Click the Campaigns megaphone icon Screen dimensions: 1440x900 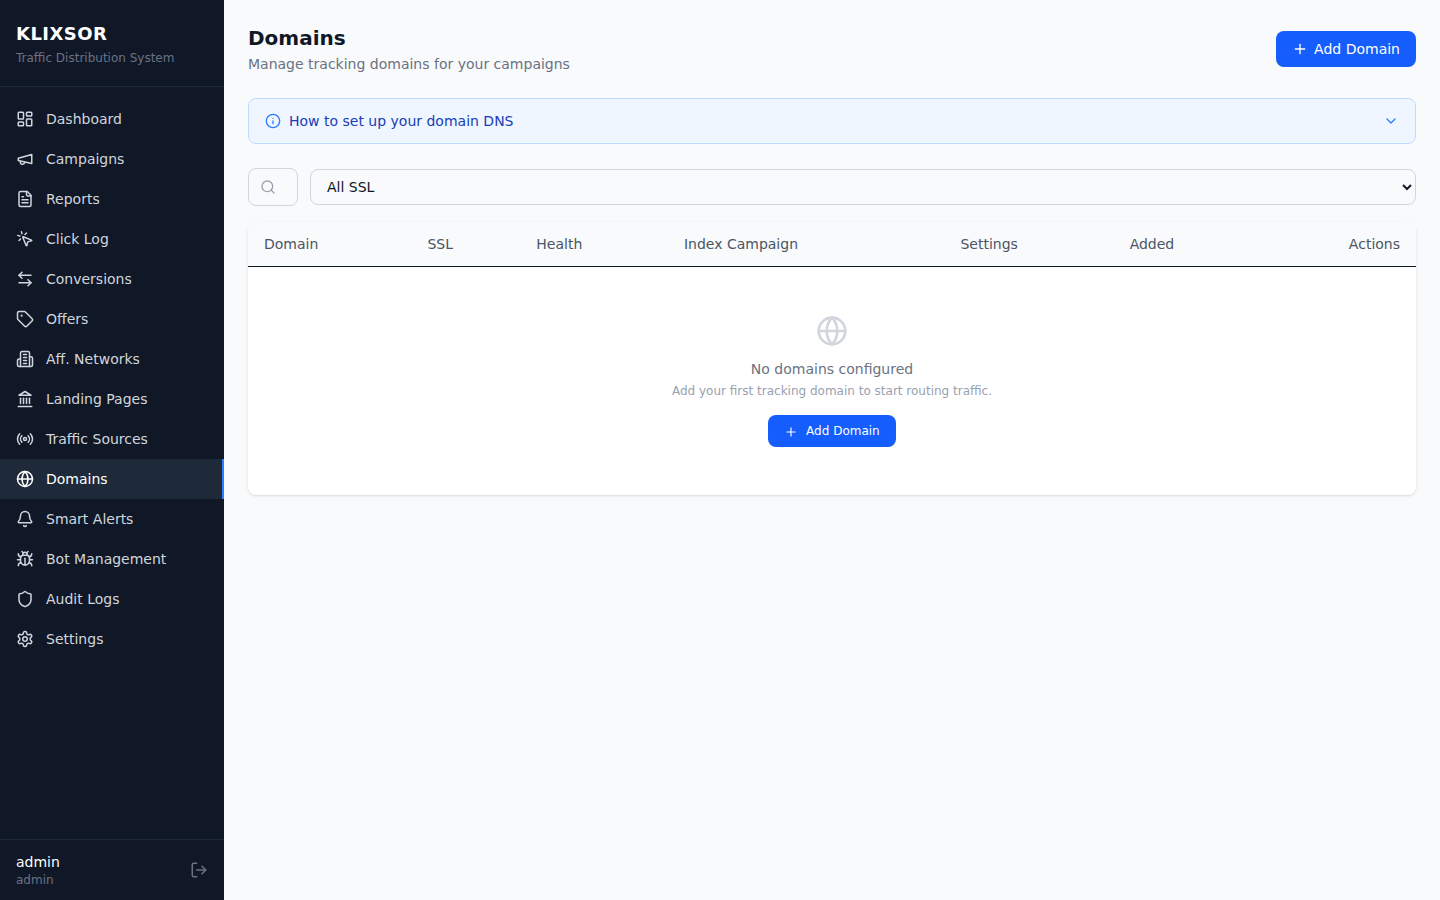(x=24, y=158)
